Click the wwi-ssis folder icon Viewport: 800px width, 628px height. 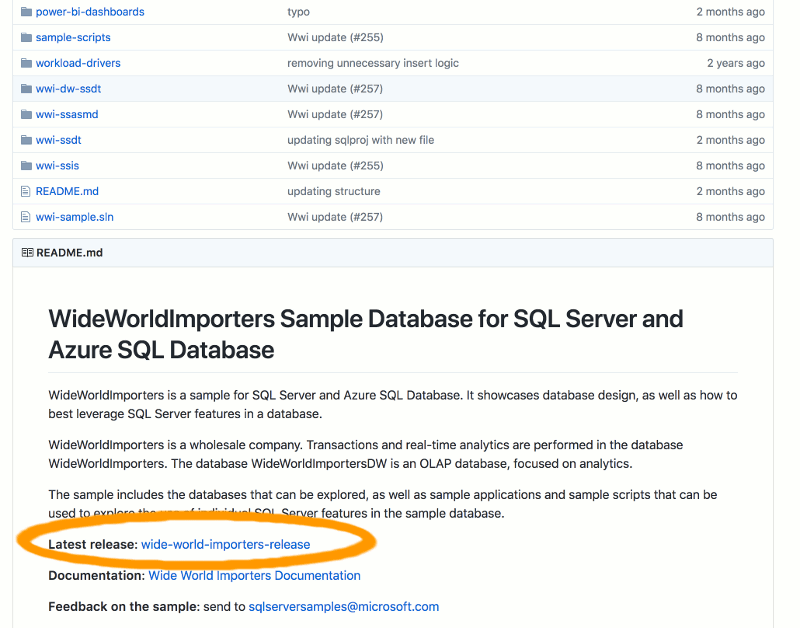point(26,165)
